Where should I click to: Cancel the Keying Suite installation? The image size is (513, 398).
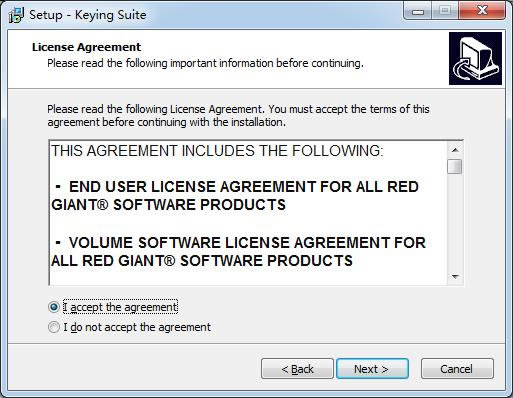(x=457, y=369)
